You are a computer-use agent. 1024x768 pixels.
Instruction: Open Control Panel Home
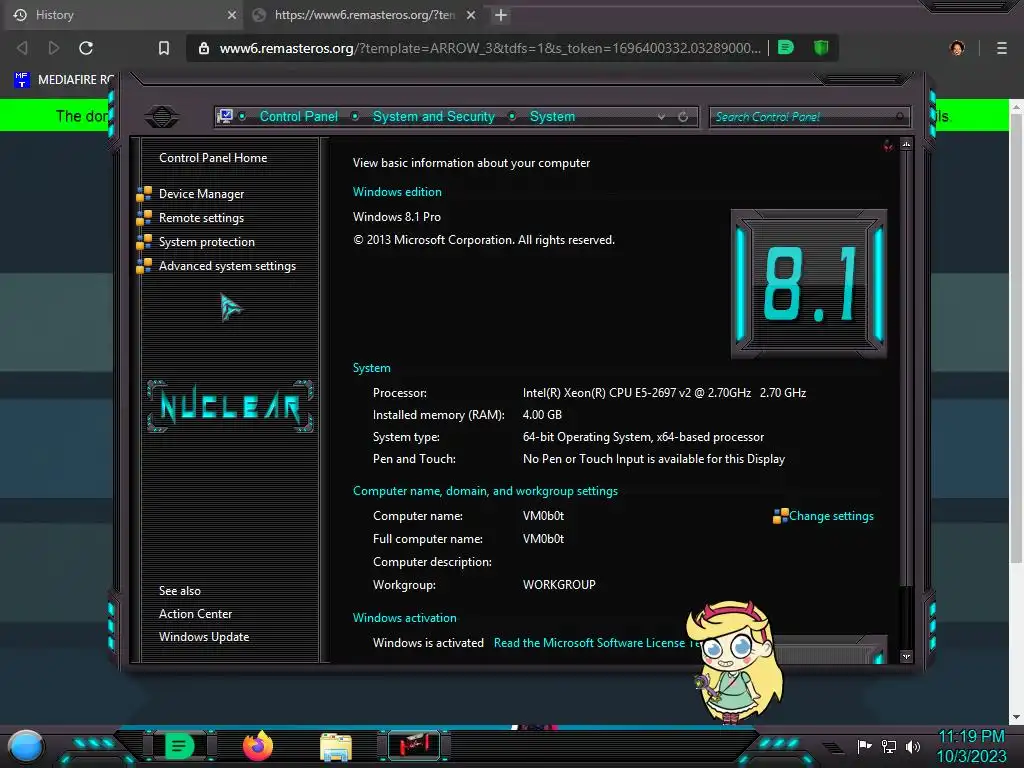(213, 157)
